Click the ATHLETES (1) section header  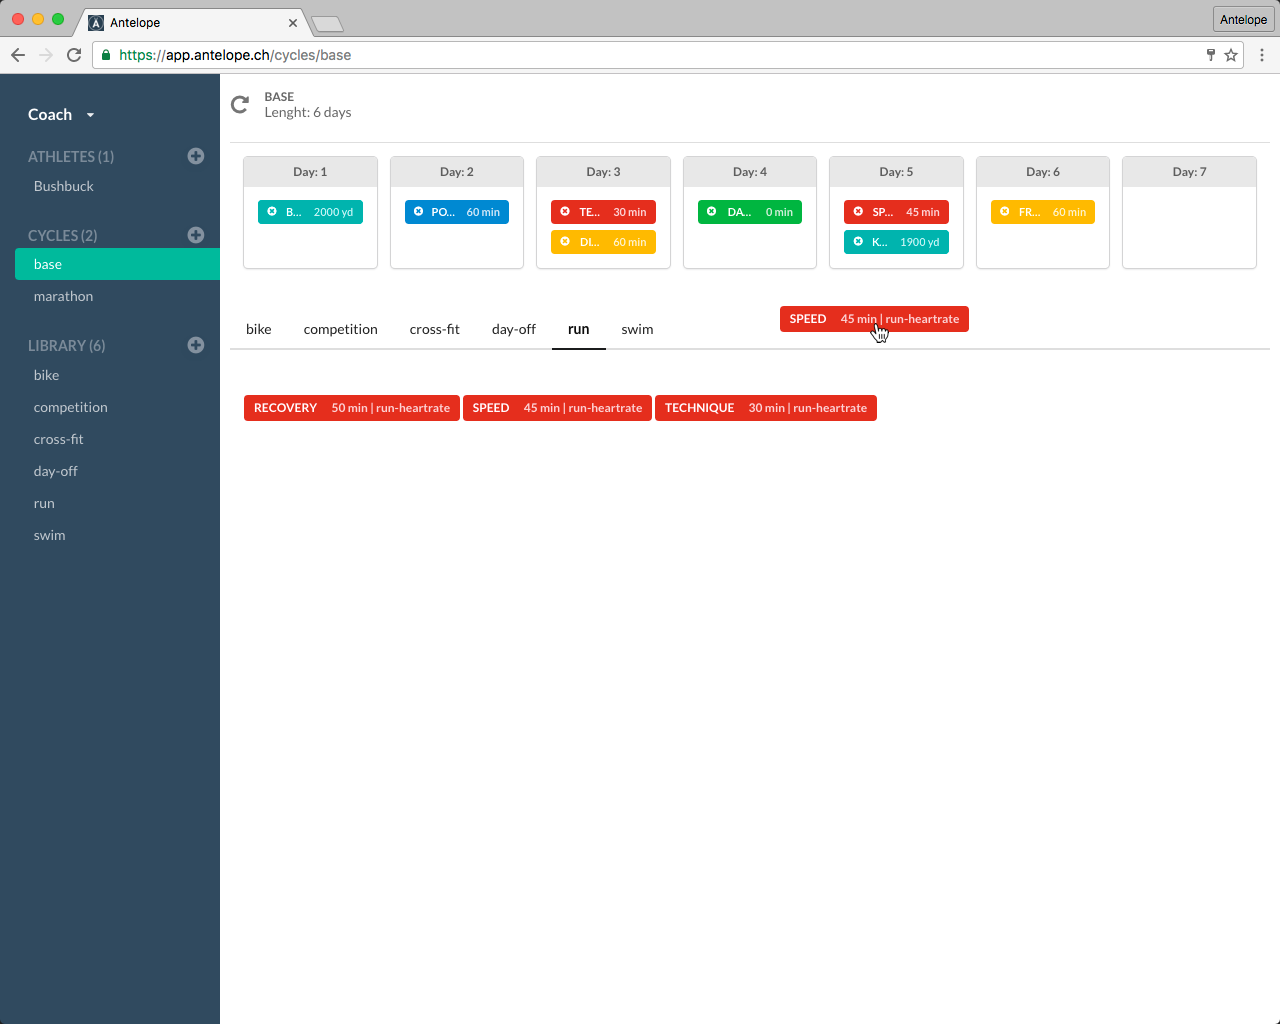(x=71, y=156)
